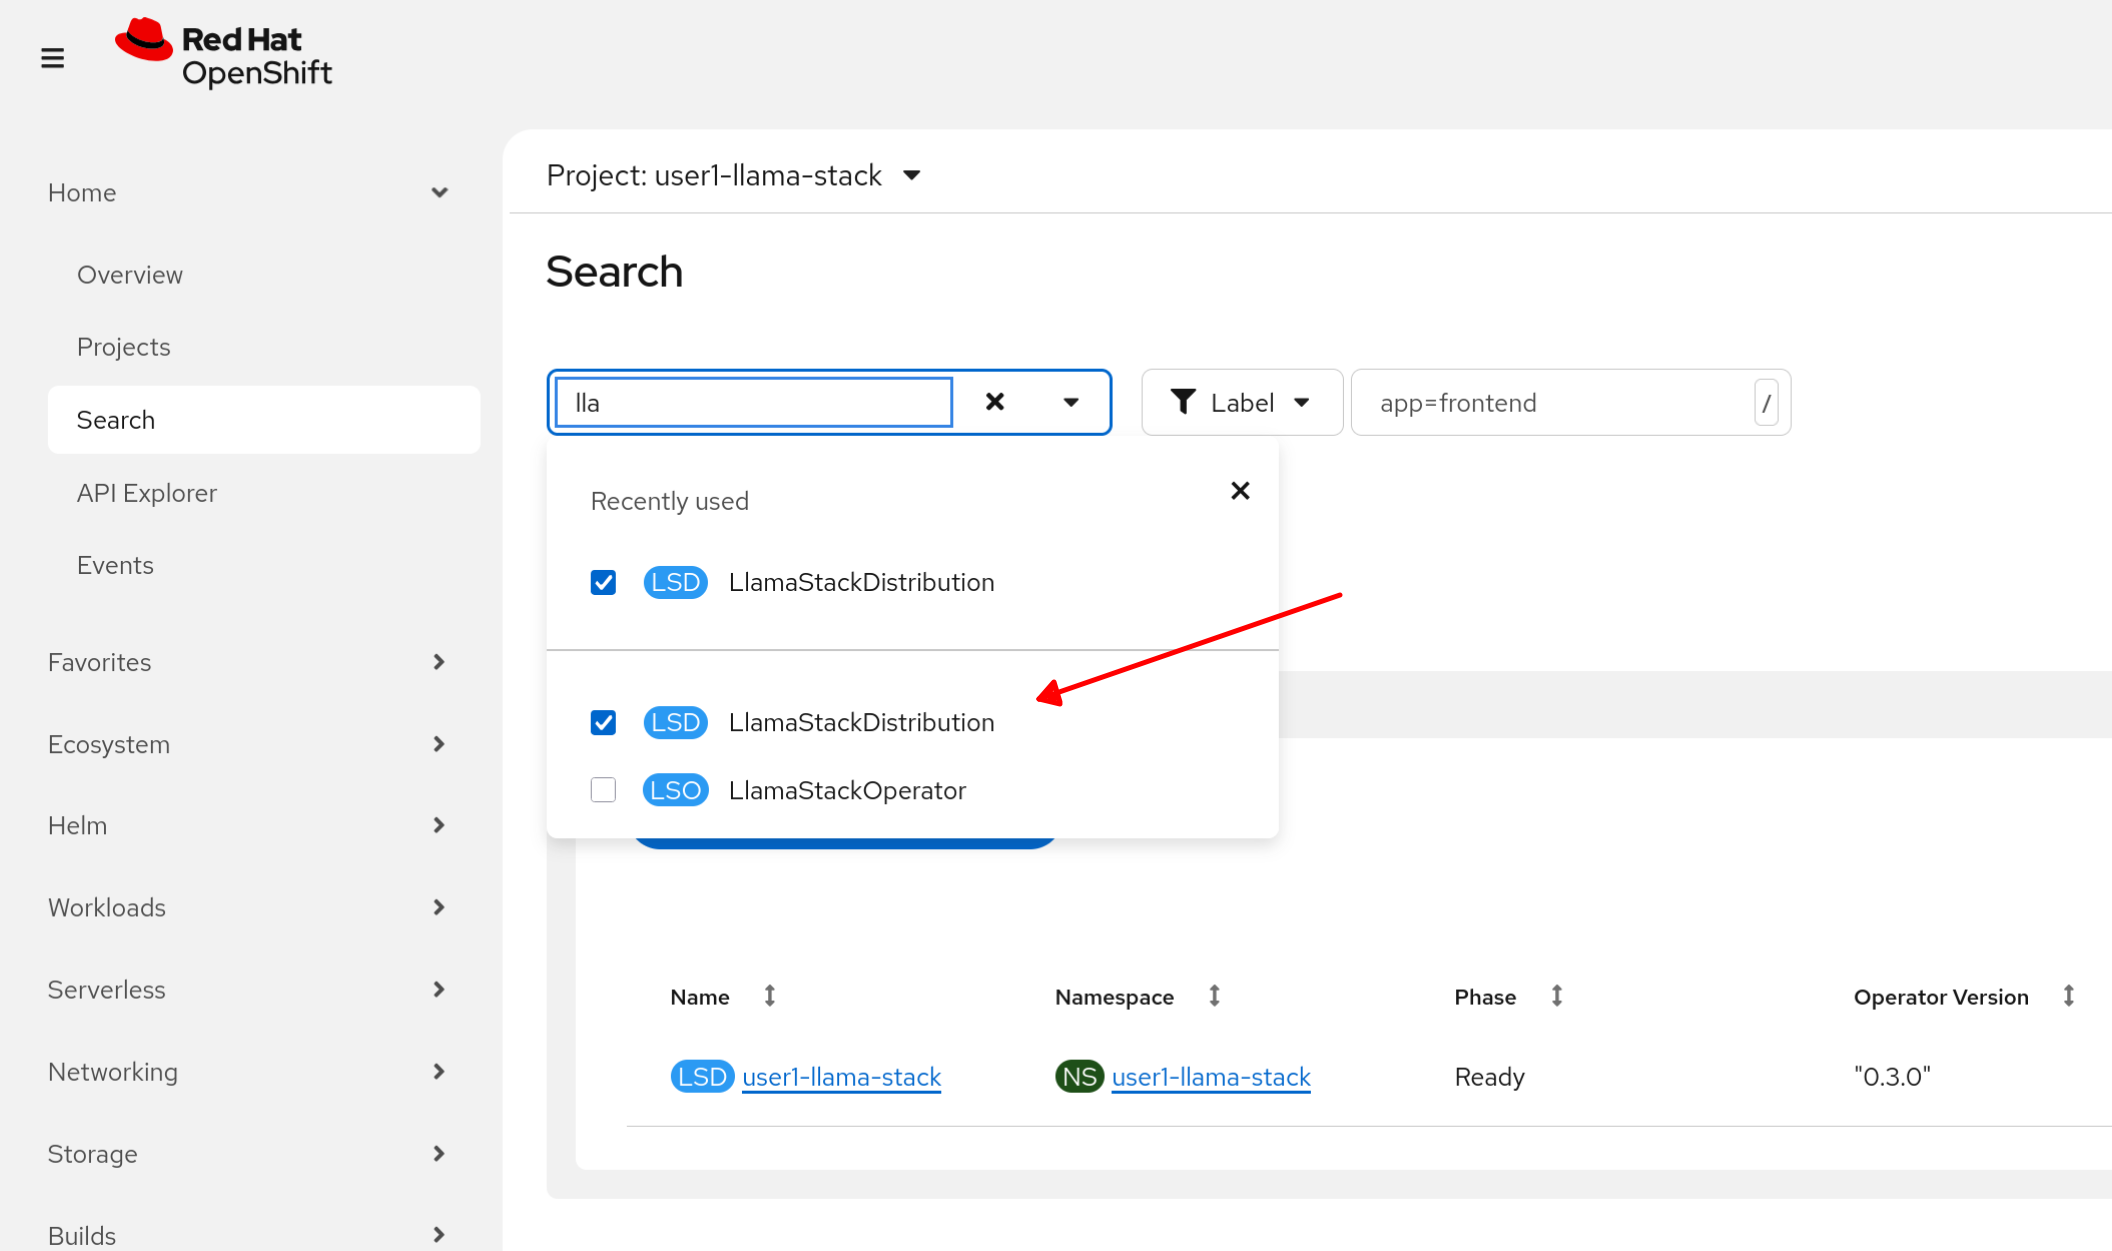
Task: Open user1-llama-stack namespace link
Action: point(1210,1077)
